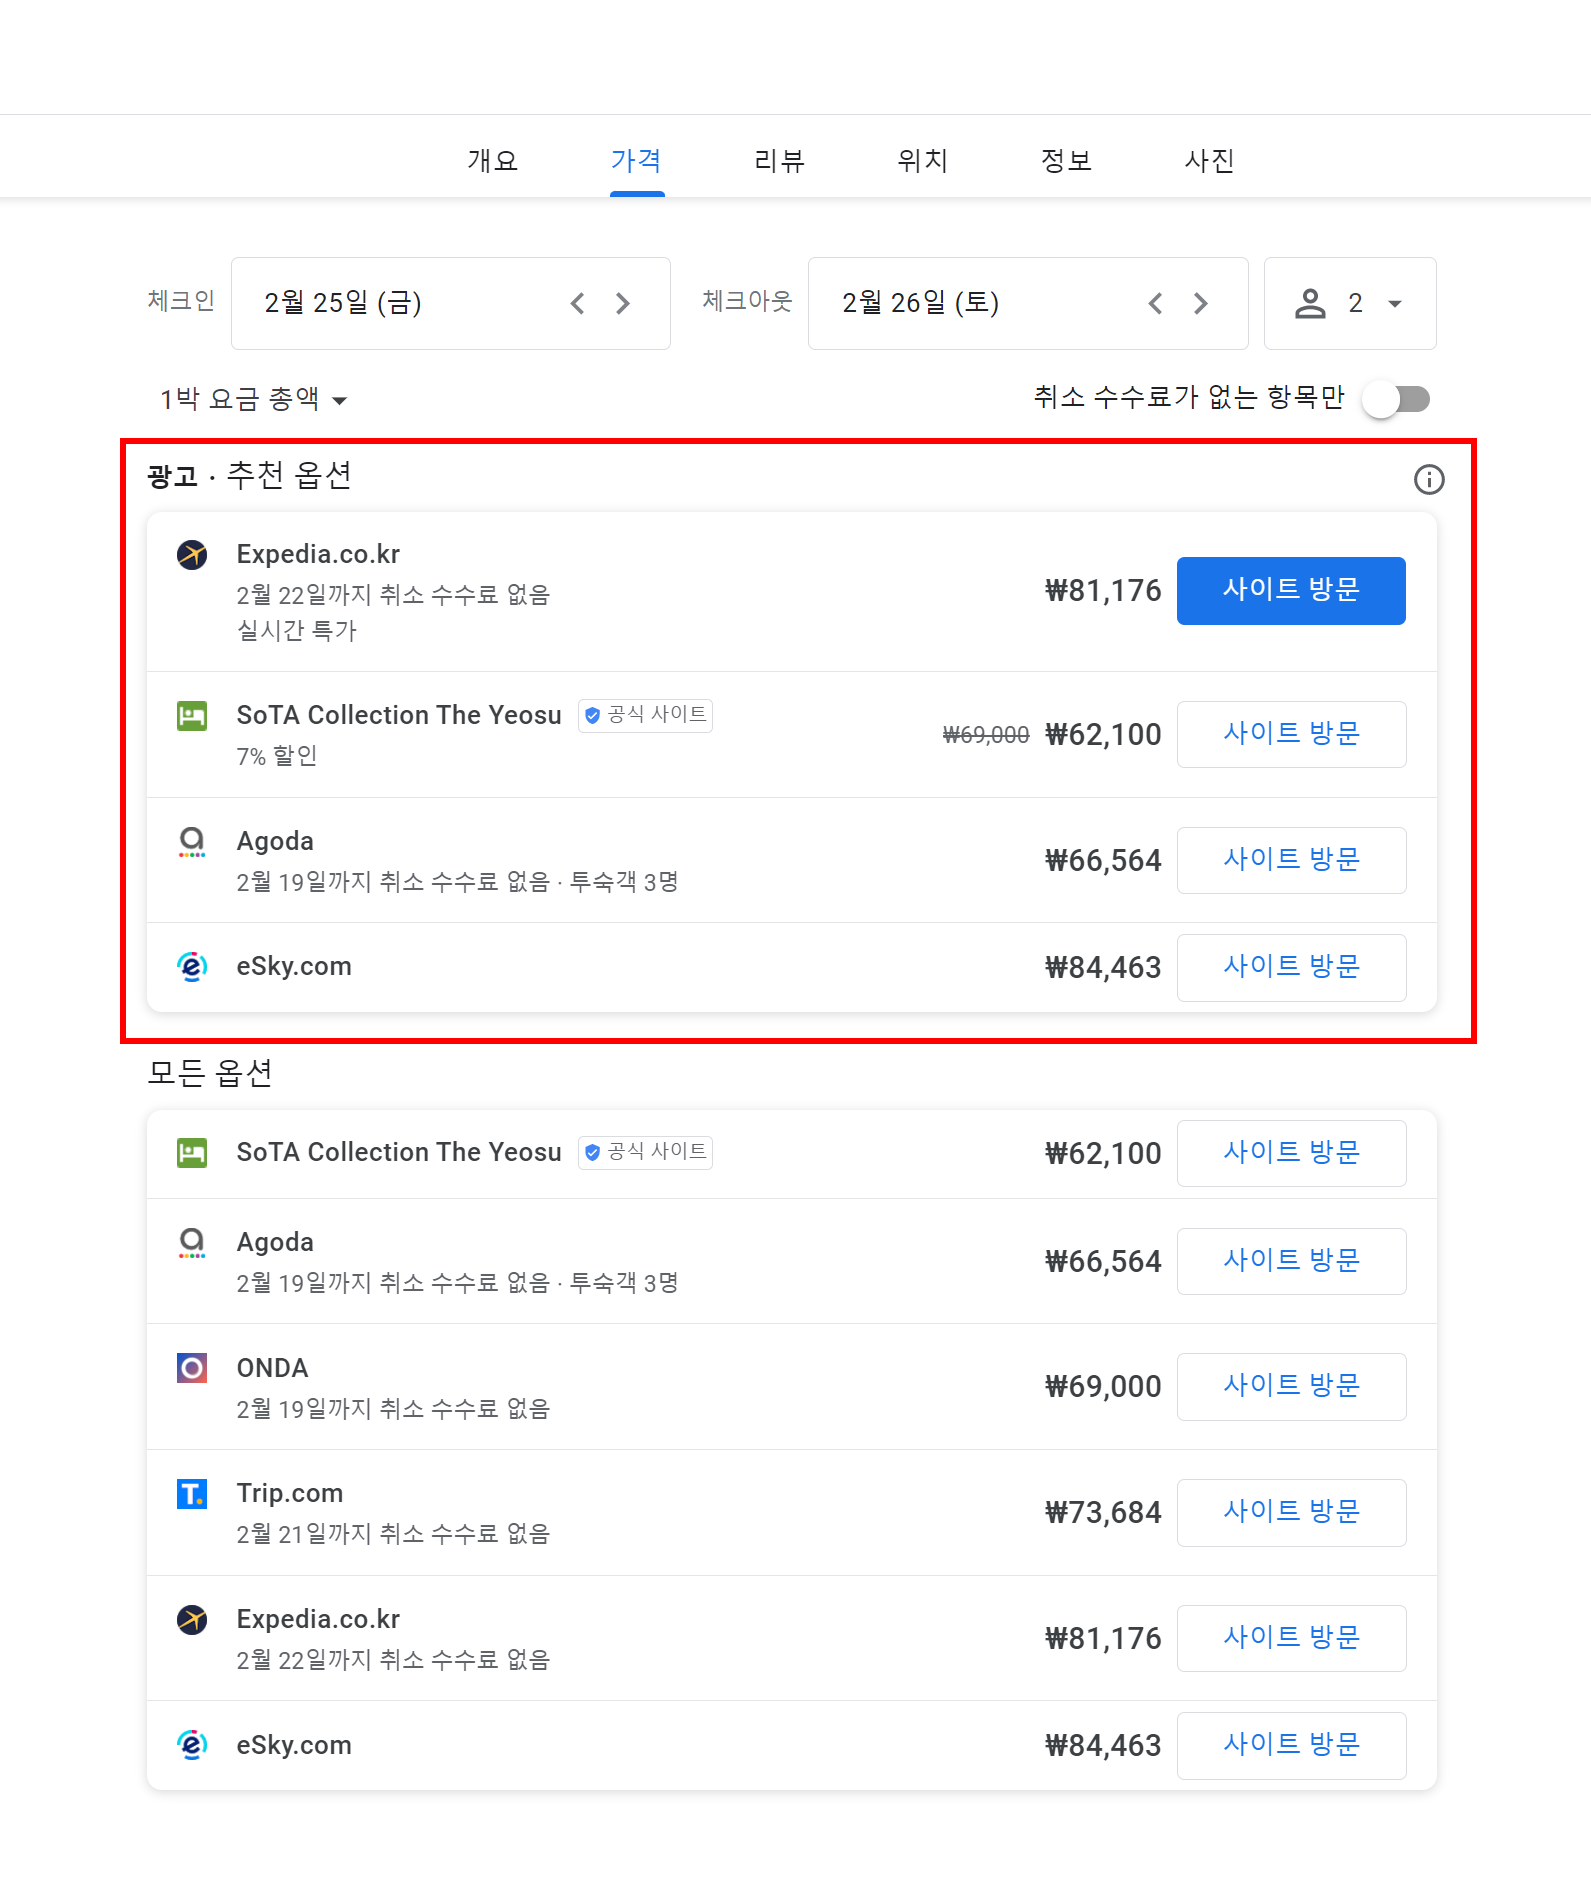Click 공식 사이트 badge in sponsored SoTA row
This screenshot has width=1591, height=1890.
point(645,715)
